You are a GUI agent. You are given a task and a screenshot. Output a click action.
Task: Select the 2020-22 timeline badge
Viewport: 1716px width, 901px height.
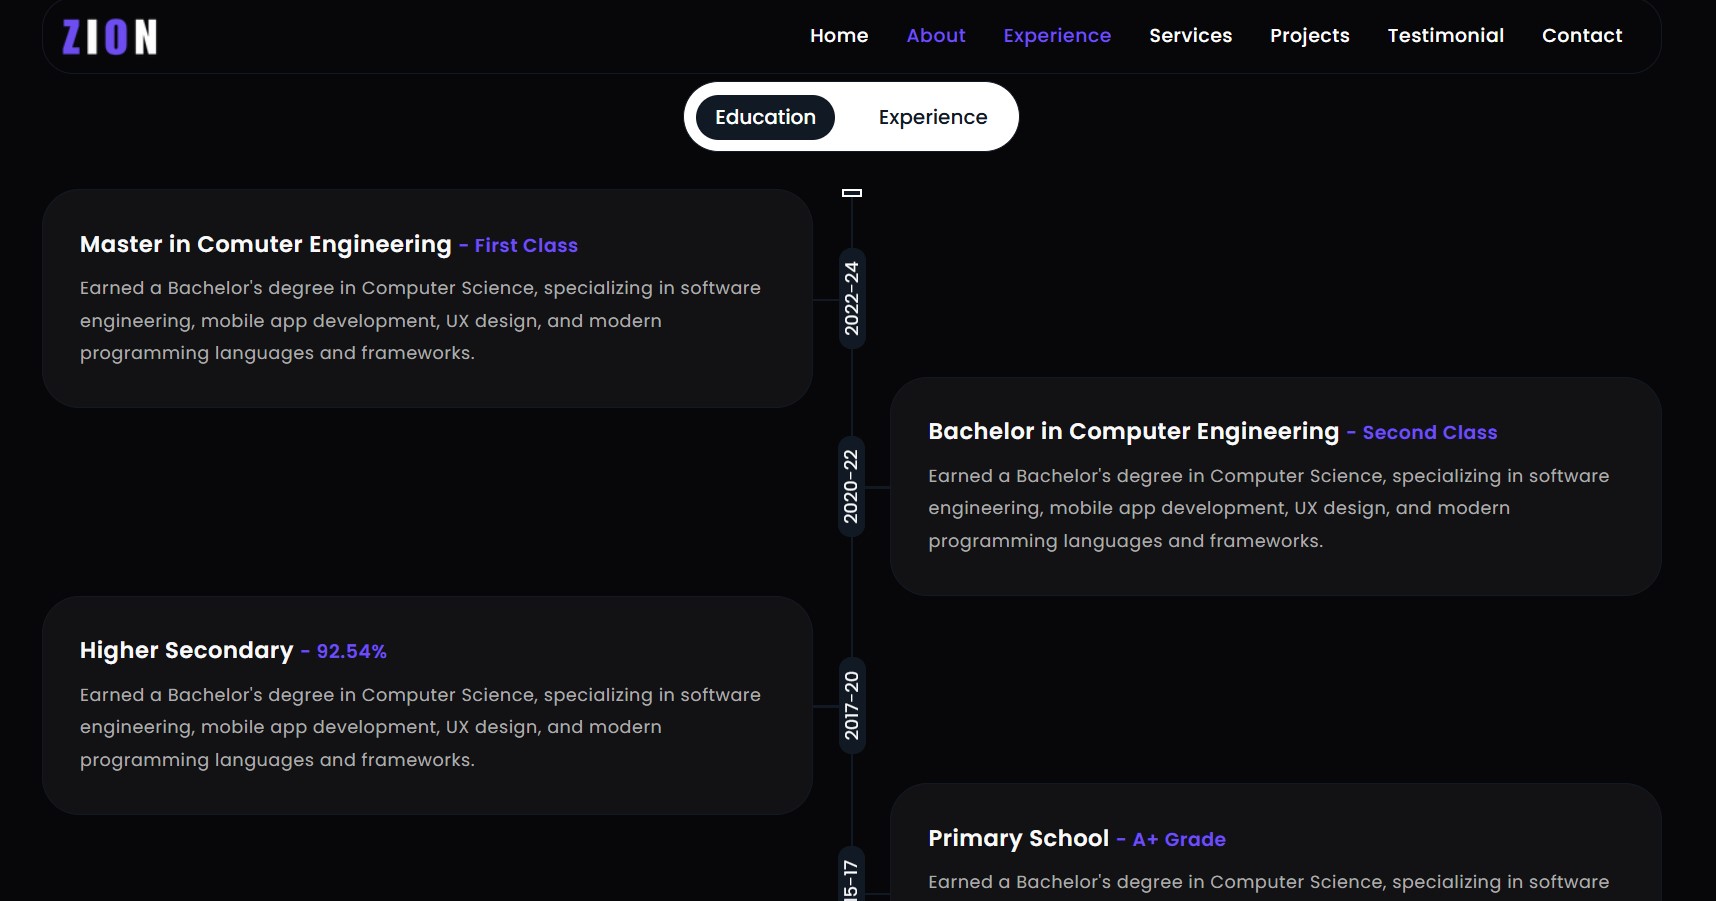point(852,486)
